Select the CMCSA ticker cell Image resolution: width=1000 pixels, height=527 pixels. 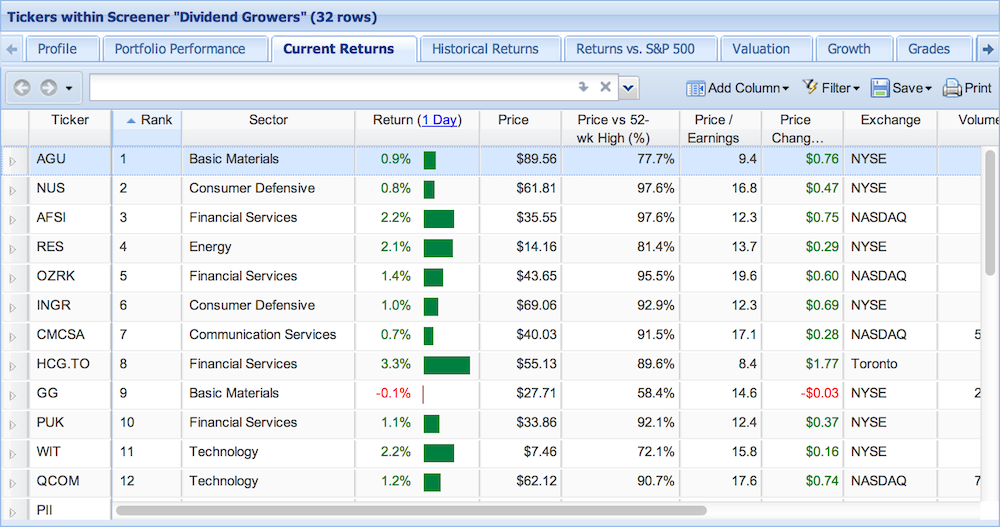(x=70, y=334)
